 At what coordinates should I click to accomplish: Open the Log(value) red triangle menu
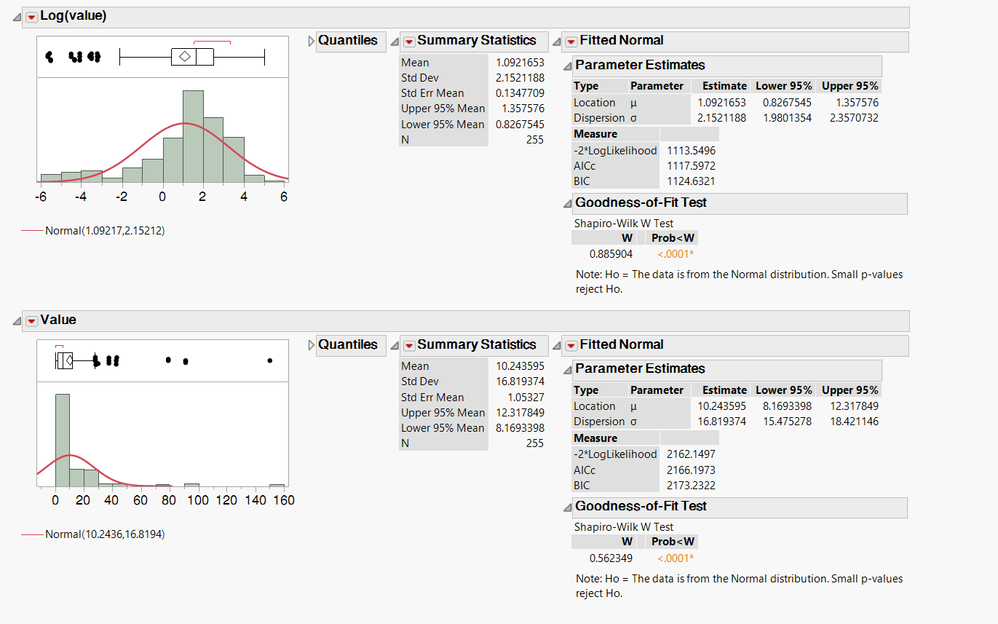[x=31, y=17]
